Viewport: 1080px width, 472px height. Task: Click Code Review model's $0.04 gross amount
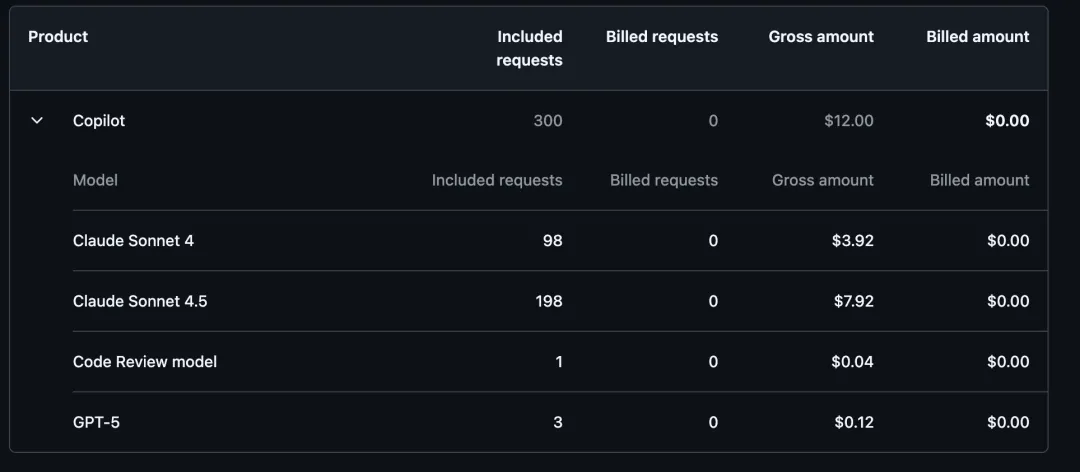click(852, 362)
